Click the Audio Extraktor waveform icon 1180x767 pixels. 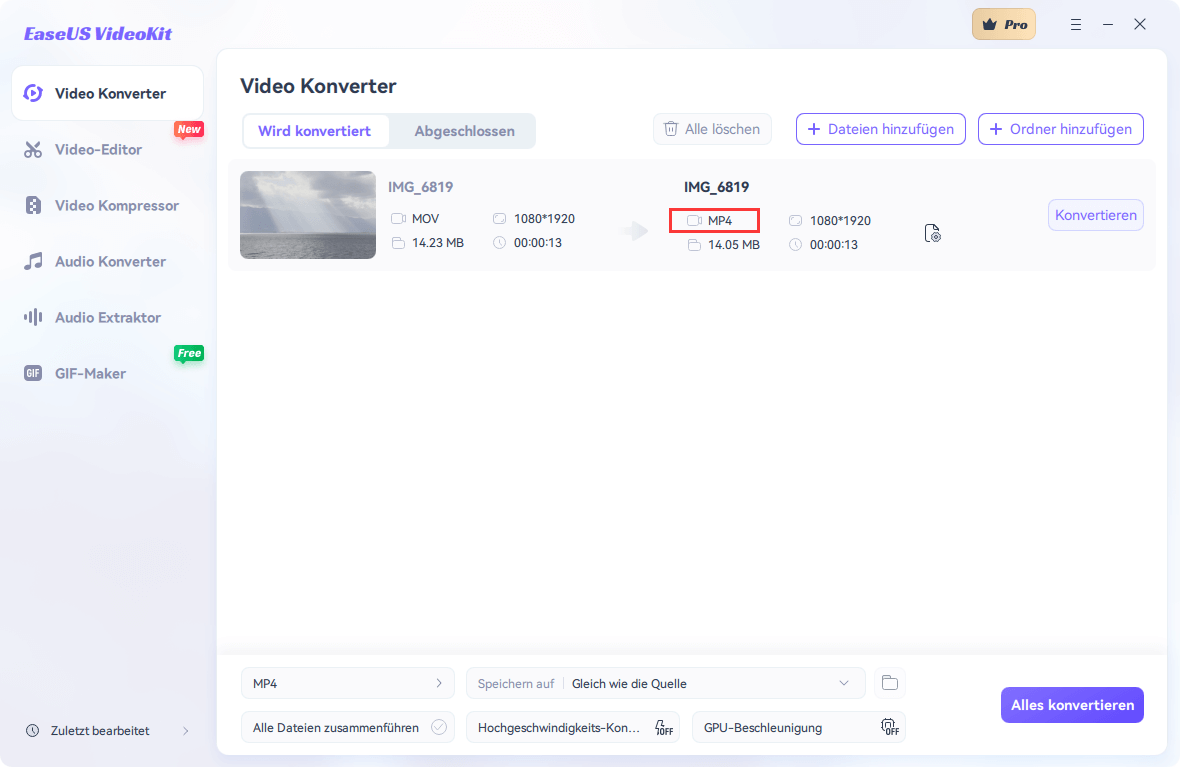pyautogui.click(x=33, y=318)
